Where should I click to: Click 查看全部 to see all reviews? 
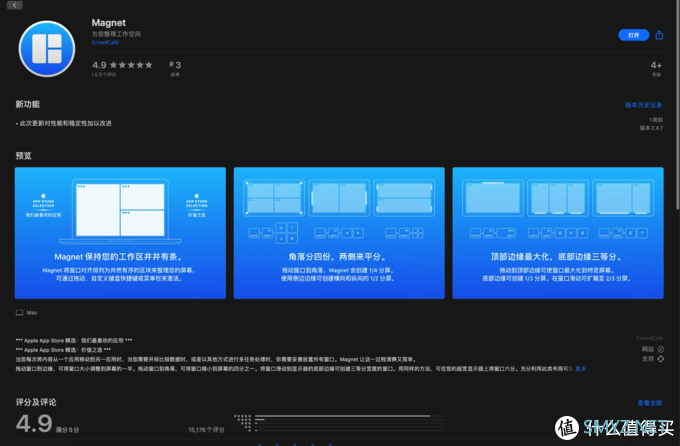(650, 403)
